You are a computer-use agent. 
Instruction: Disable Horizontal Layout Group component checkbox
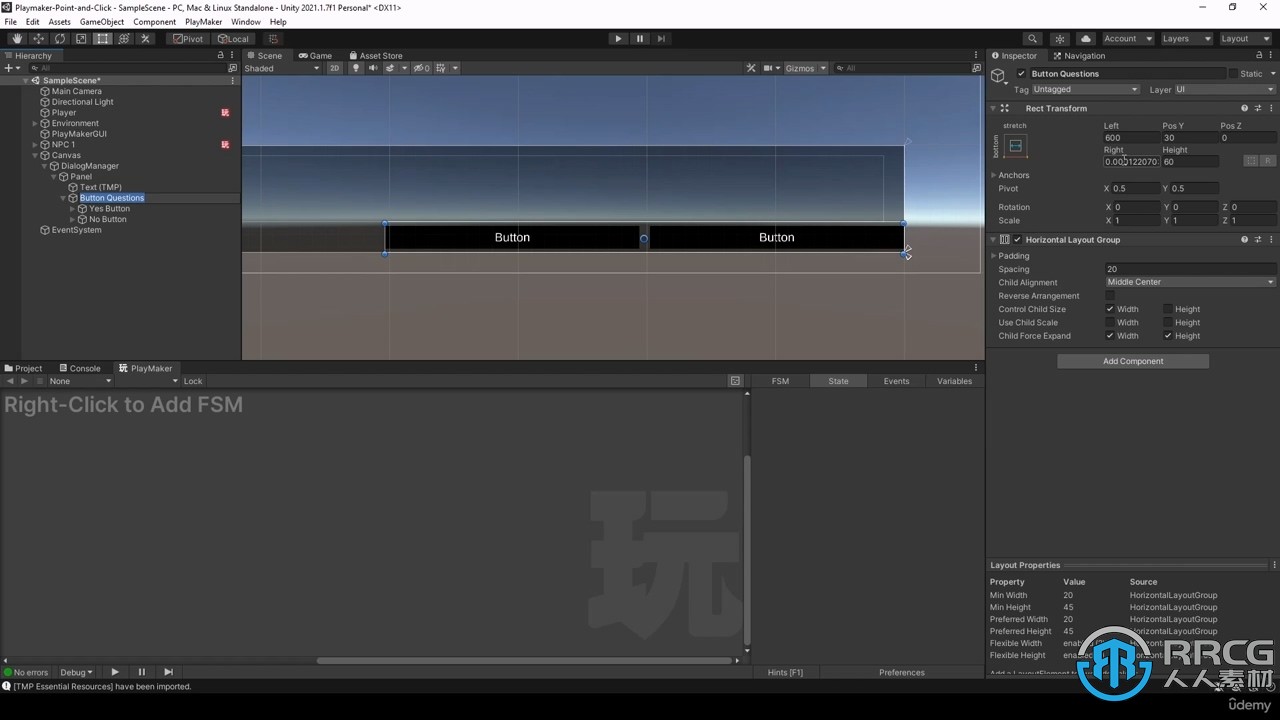(x=1018, y=240)
